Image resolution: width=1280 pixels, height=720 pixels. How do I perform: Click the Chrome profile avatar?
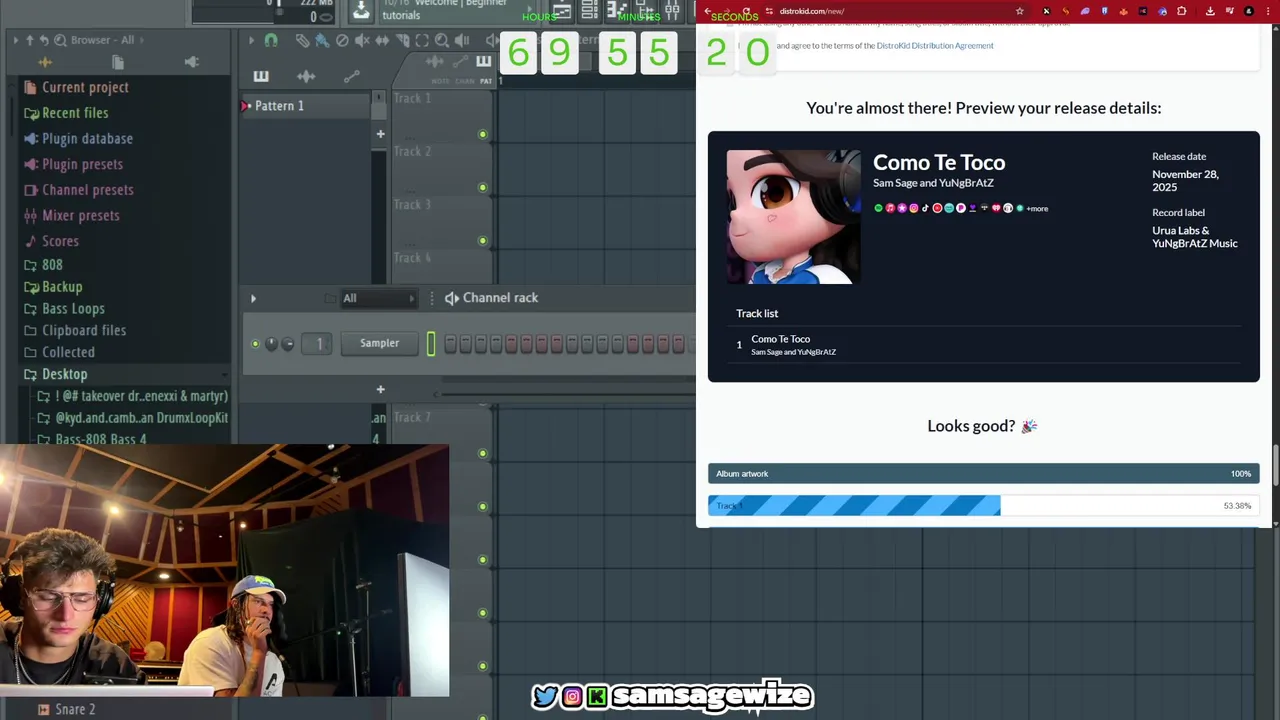pyautogui.click(x=1248, y=11)
